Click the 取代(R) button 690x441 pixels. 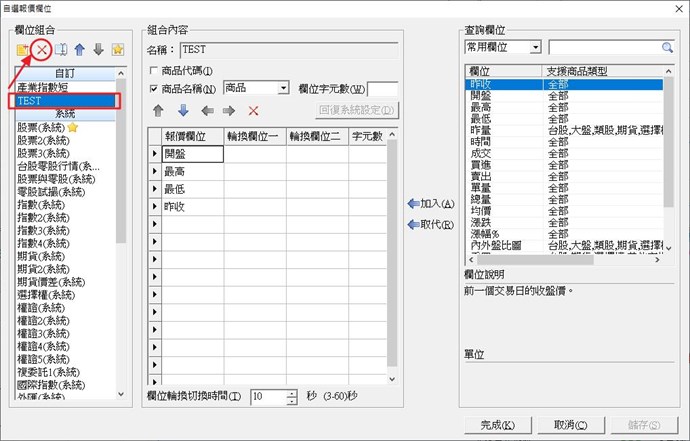click(431, 224)
